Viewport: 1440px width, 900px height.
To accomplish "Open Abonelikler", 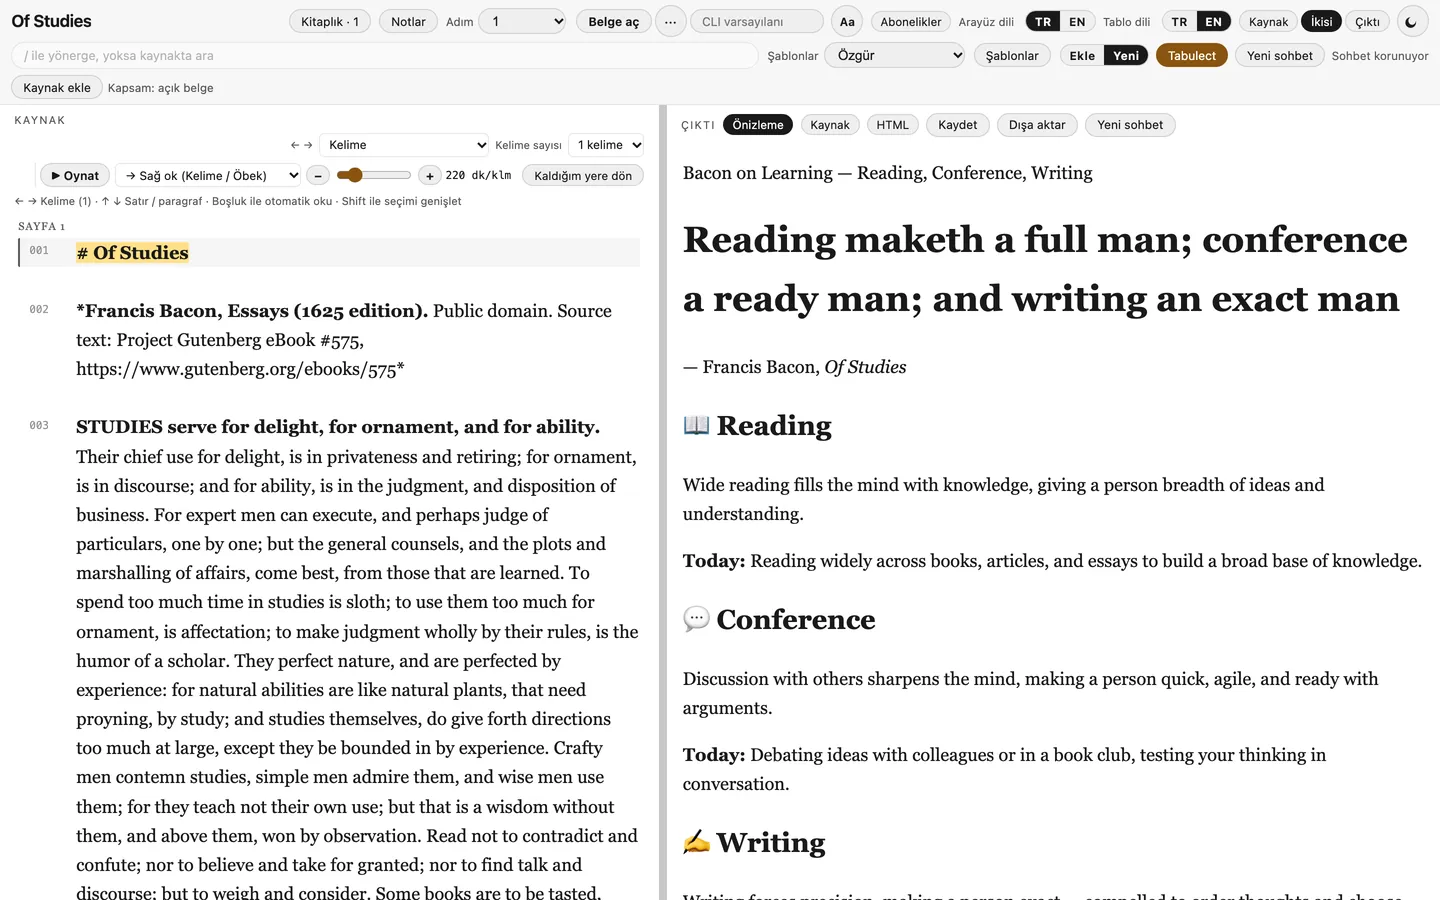I will [x=911, y=21].
